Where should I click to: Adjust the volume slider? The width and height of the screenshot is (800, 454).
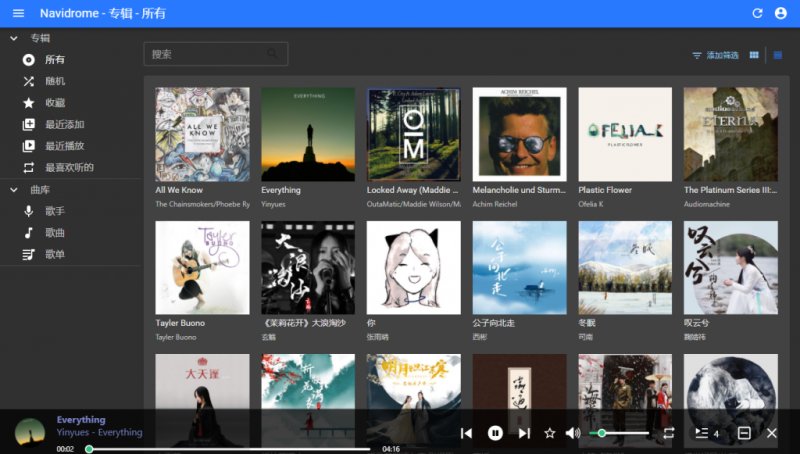[619, 433]
